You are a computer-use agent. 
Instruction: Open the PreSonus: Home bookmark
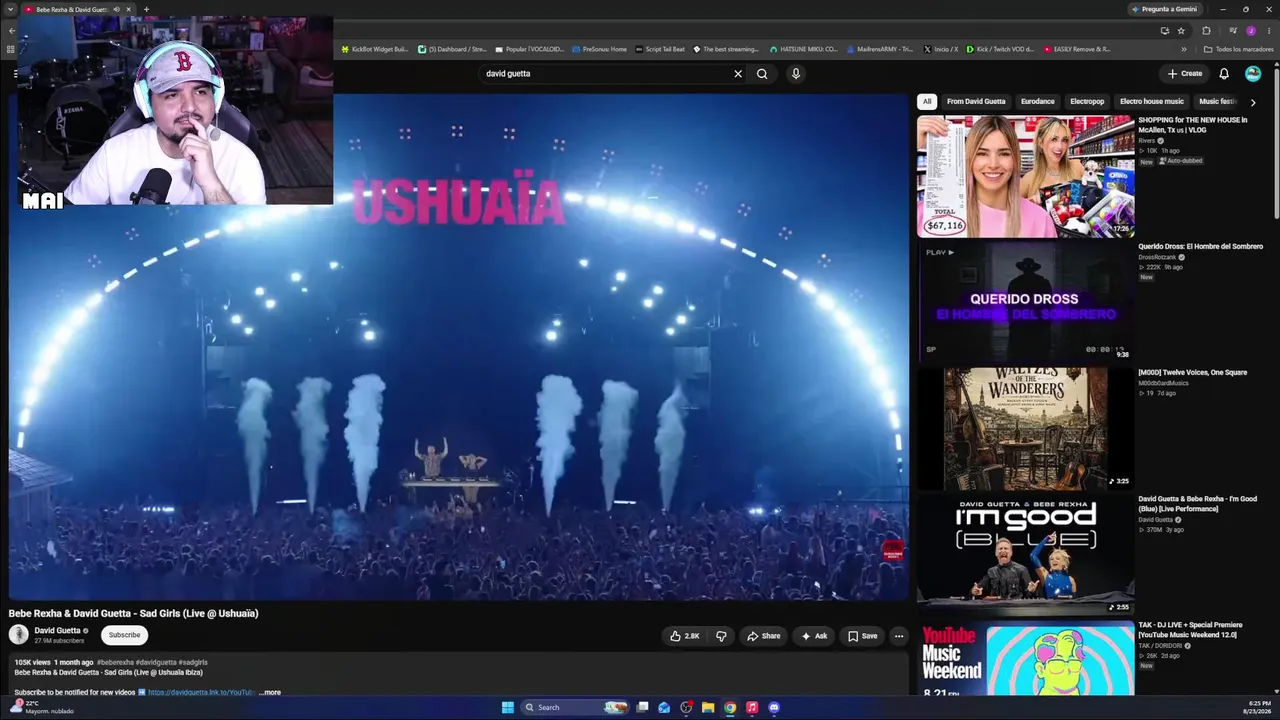tap(600, 49)
